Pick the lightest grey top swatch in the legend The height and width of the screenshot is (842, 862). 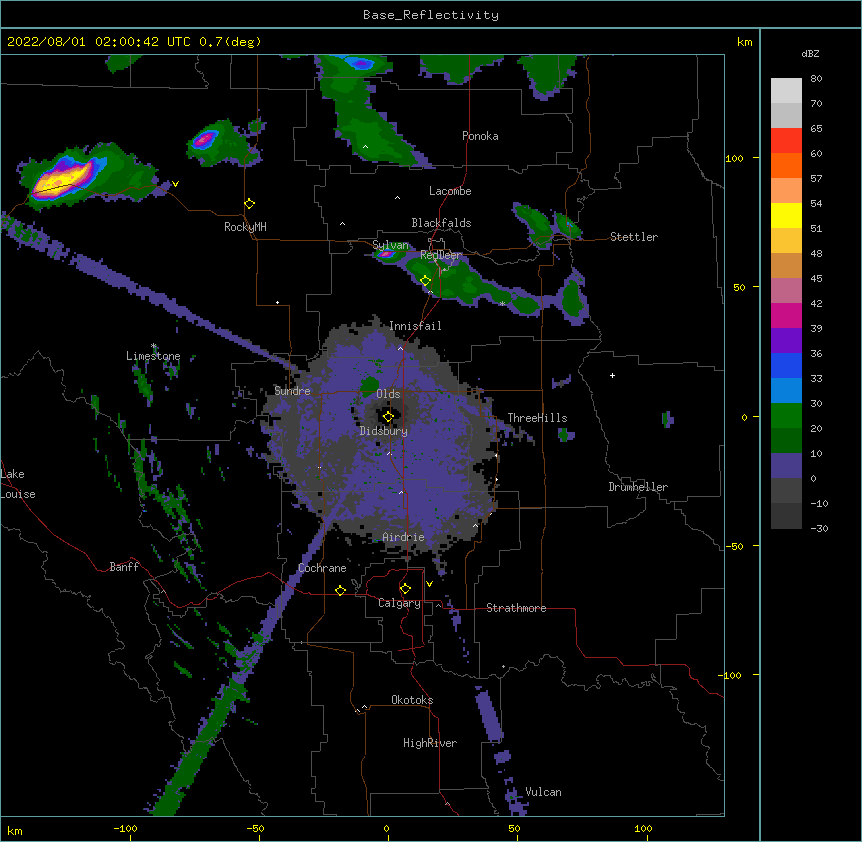click(x=786, y=91)
